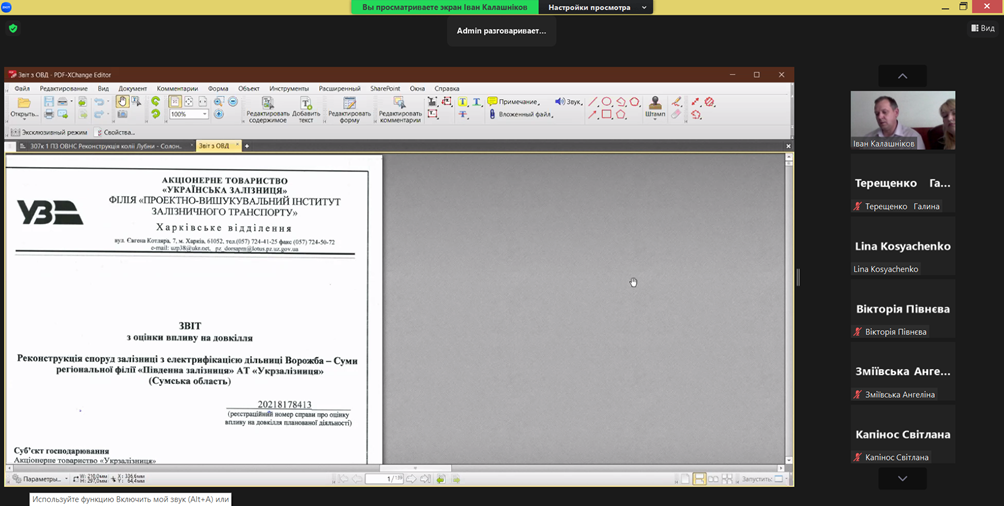This screenshot has height=506, width=1004.
Task: Select the Pencil drawing tool
Action: click(677, 101)
